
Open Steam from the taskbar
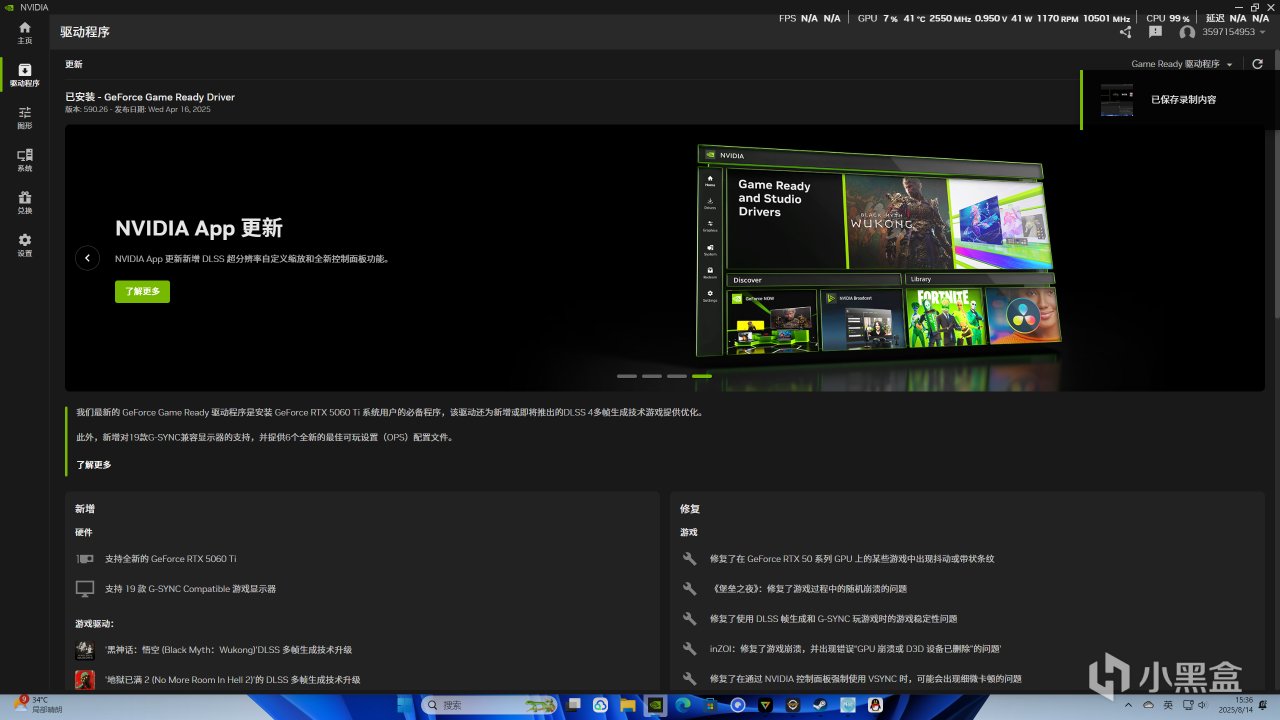point(820,705)
